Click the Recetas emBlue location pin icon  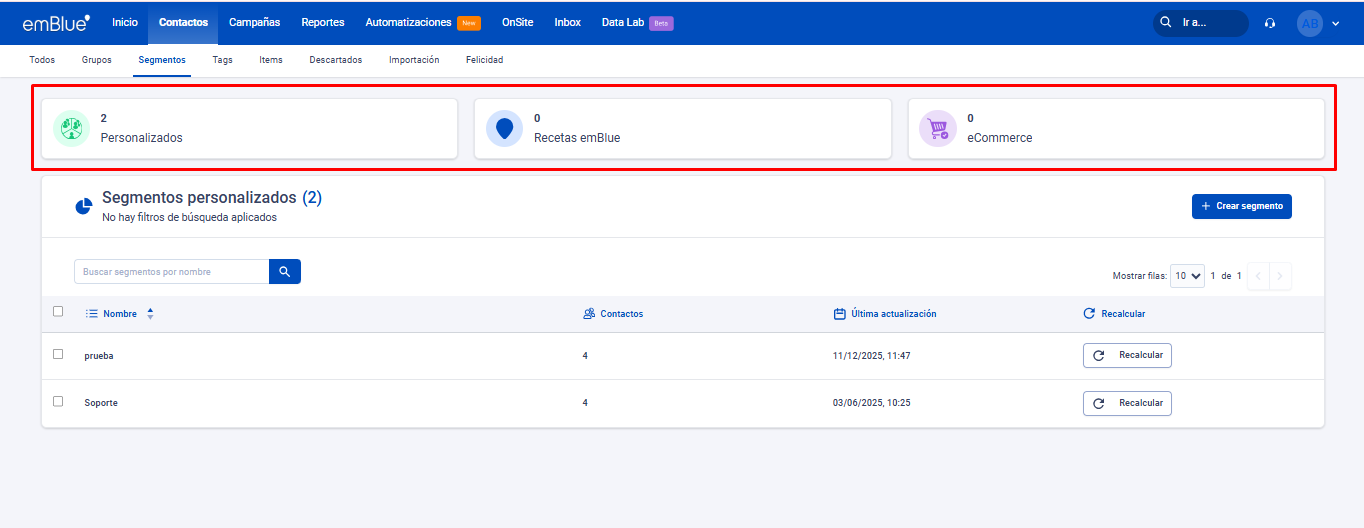click(x=505, y=129)
